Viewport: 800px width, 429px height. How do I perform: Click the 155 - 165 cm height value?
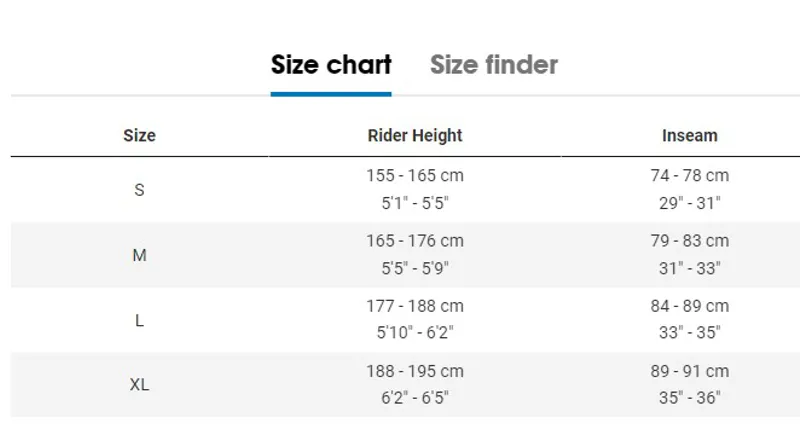pyautogui.click(x=415, y=176)
